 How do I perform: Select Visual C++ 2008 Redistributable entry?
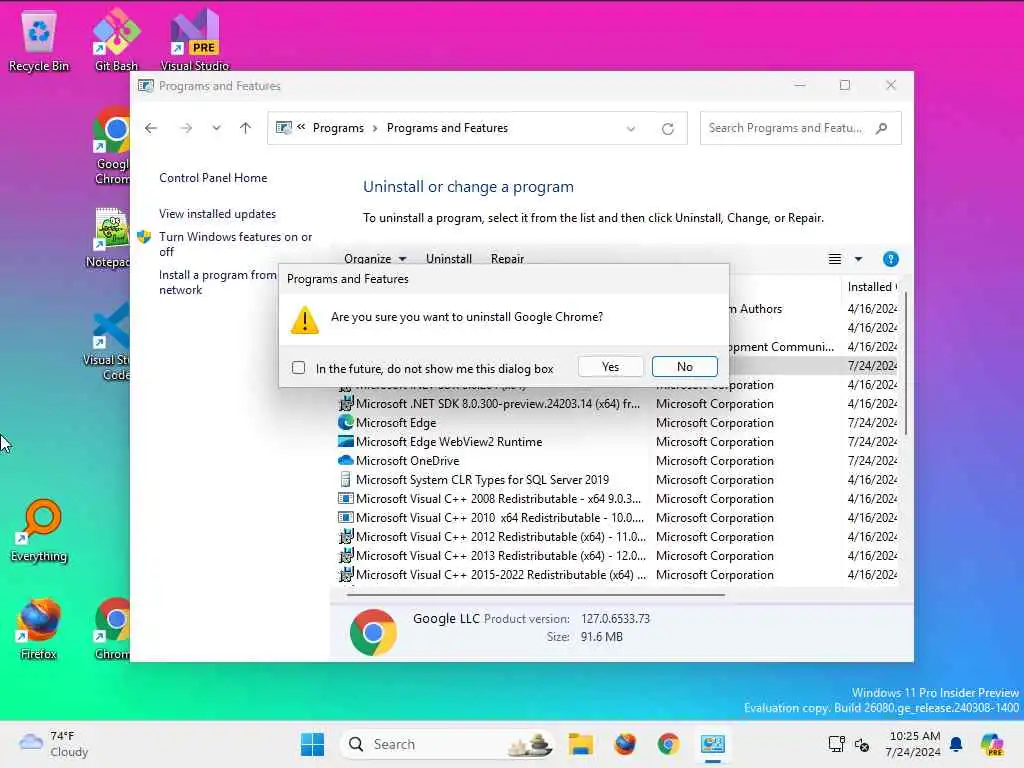point(617,498)
